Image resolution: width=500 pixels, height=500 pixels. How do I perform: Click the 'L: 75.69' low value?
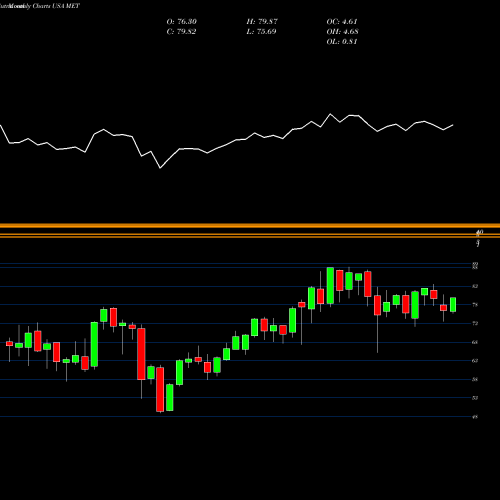pos(261,32)
